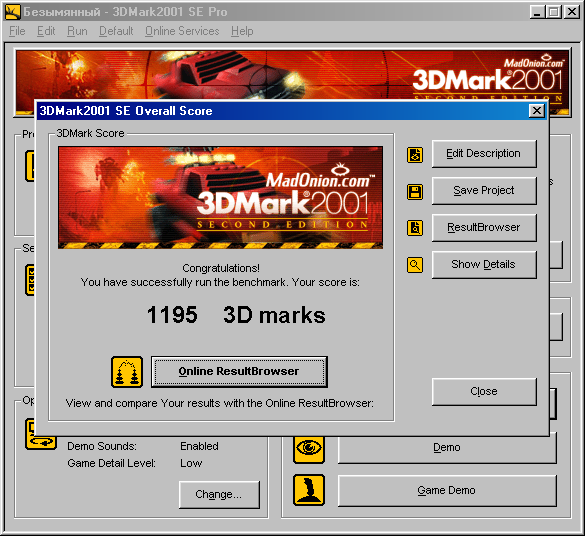Image resolution: width=585 pixels, height=536 pixels.
Task: Click the Save Project button
Action: (484, 191)
